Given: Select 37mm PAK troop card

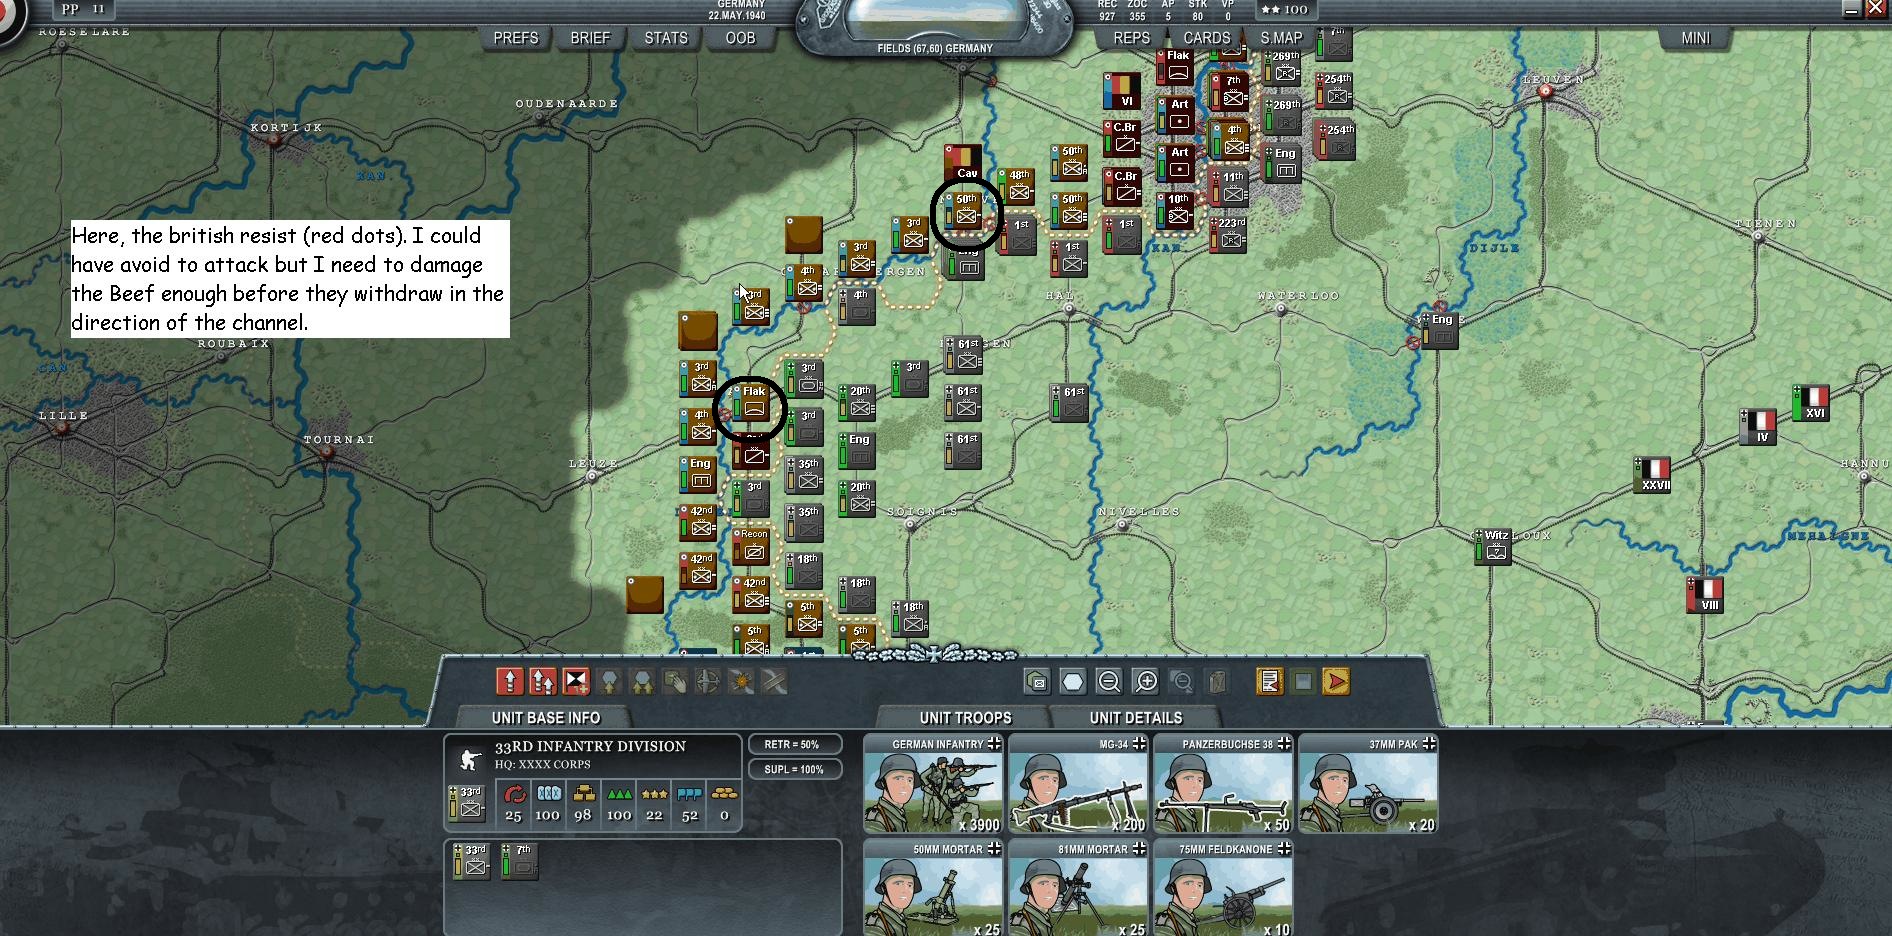Looking at the screenshot, I should point(1368,784).
